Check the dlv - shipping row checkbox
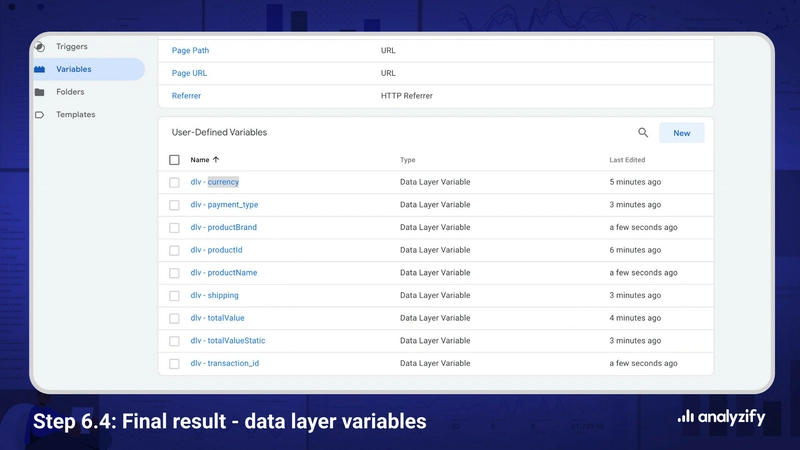The height and width of the screenshot is (450, 800). tap(174, 296)
